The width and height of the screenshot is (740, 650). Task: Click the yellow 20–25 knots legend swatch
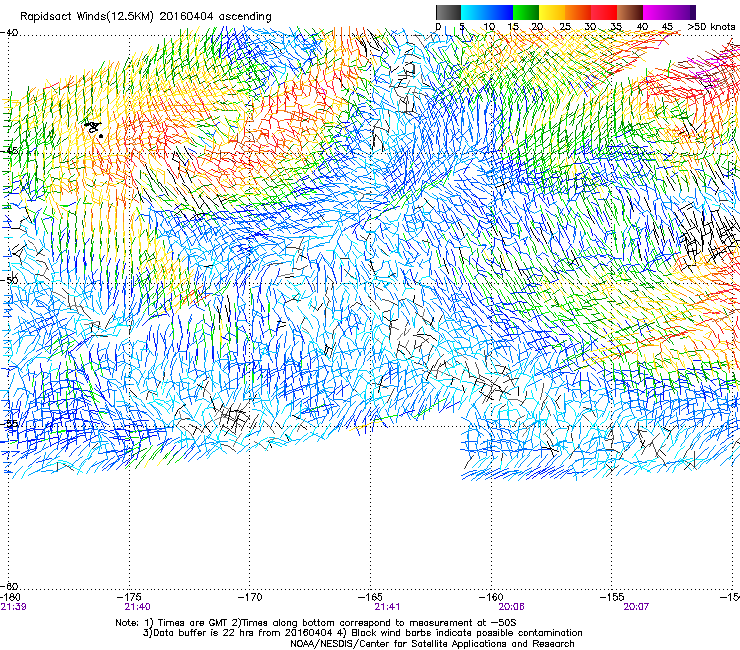click(552, 12)
